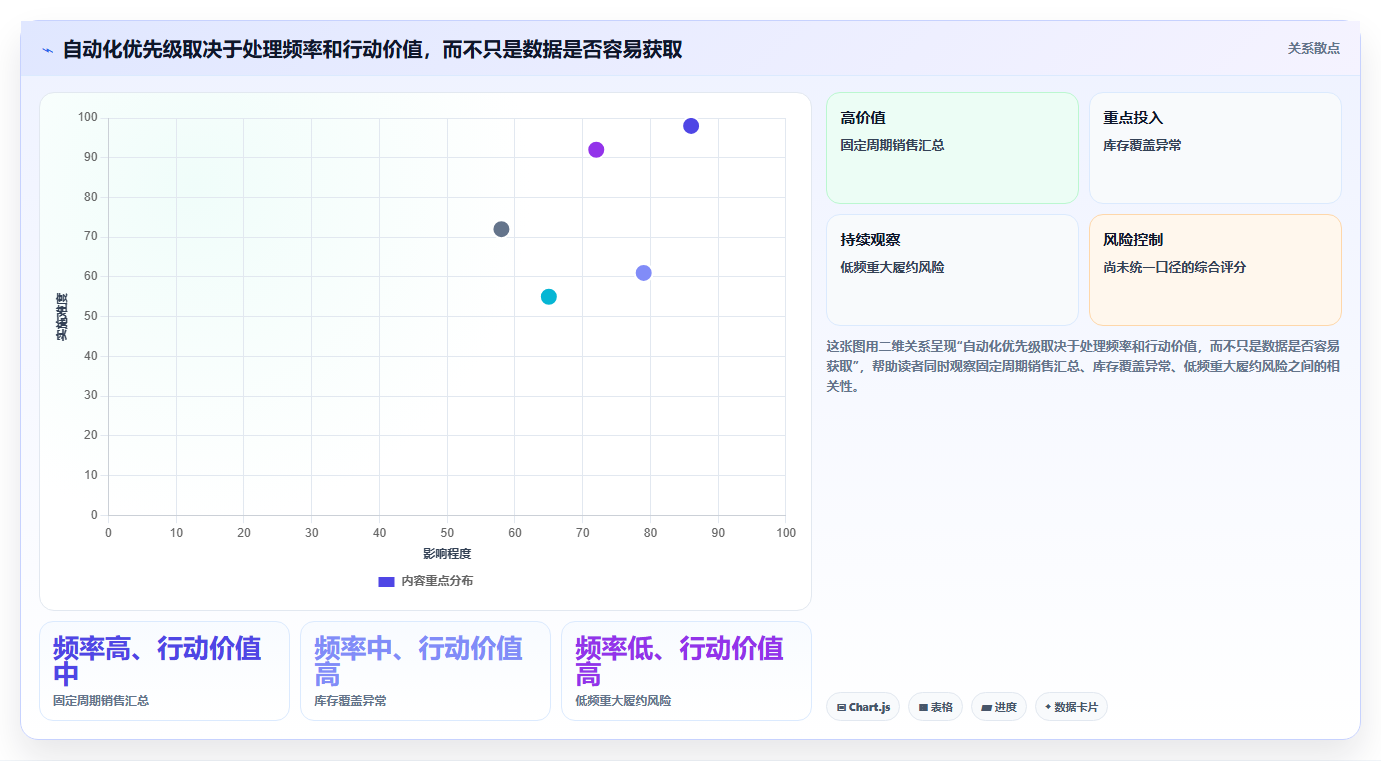Click the 影响程度 x-axis title
The image size is (1381, 761).
click(447, 554)
